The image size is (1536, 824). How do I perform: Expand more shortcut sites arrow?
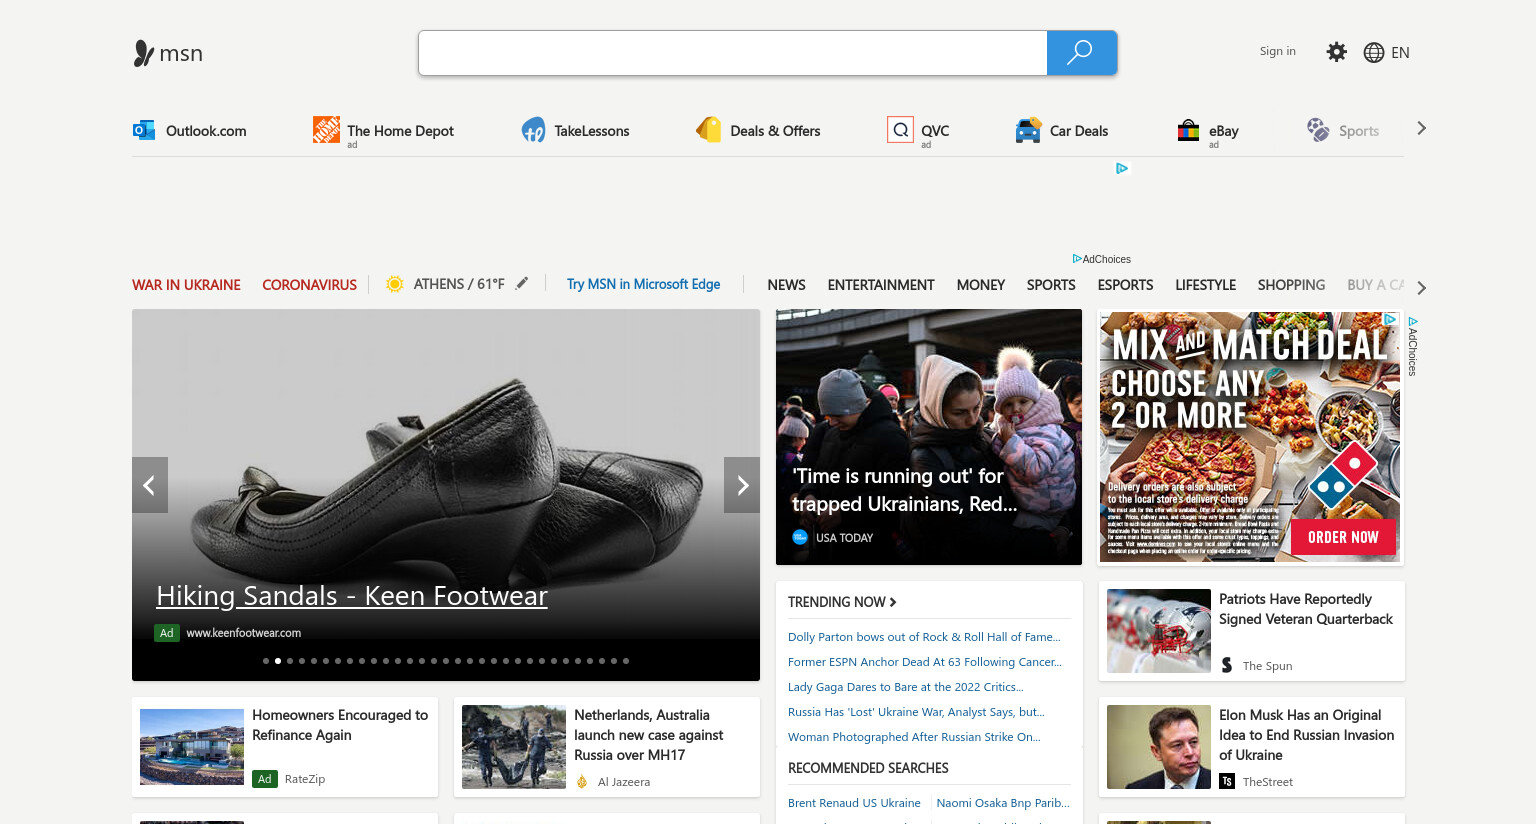tap(1421, 128)
